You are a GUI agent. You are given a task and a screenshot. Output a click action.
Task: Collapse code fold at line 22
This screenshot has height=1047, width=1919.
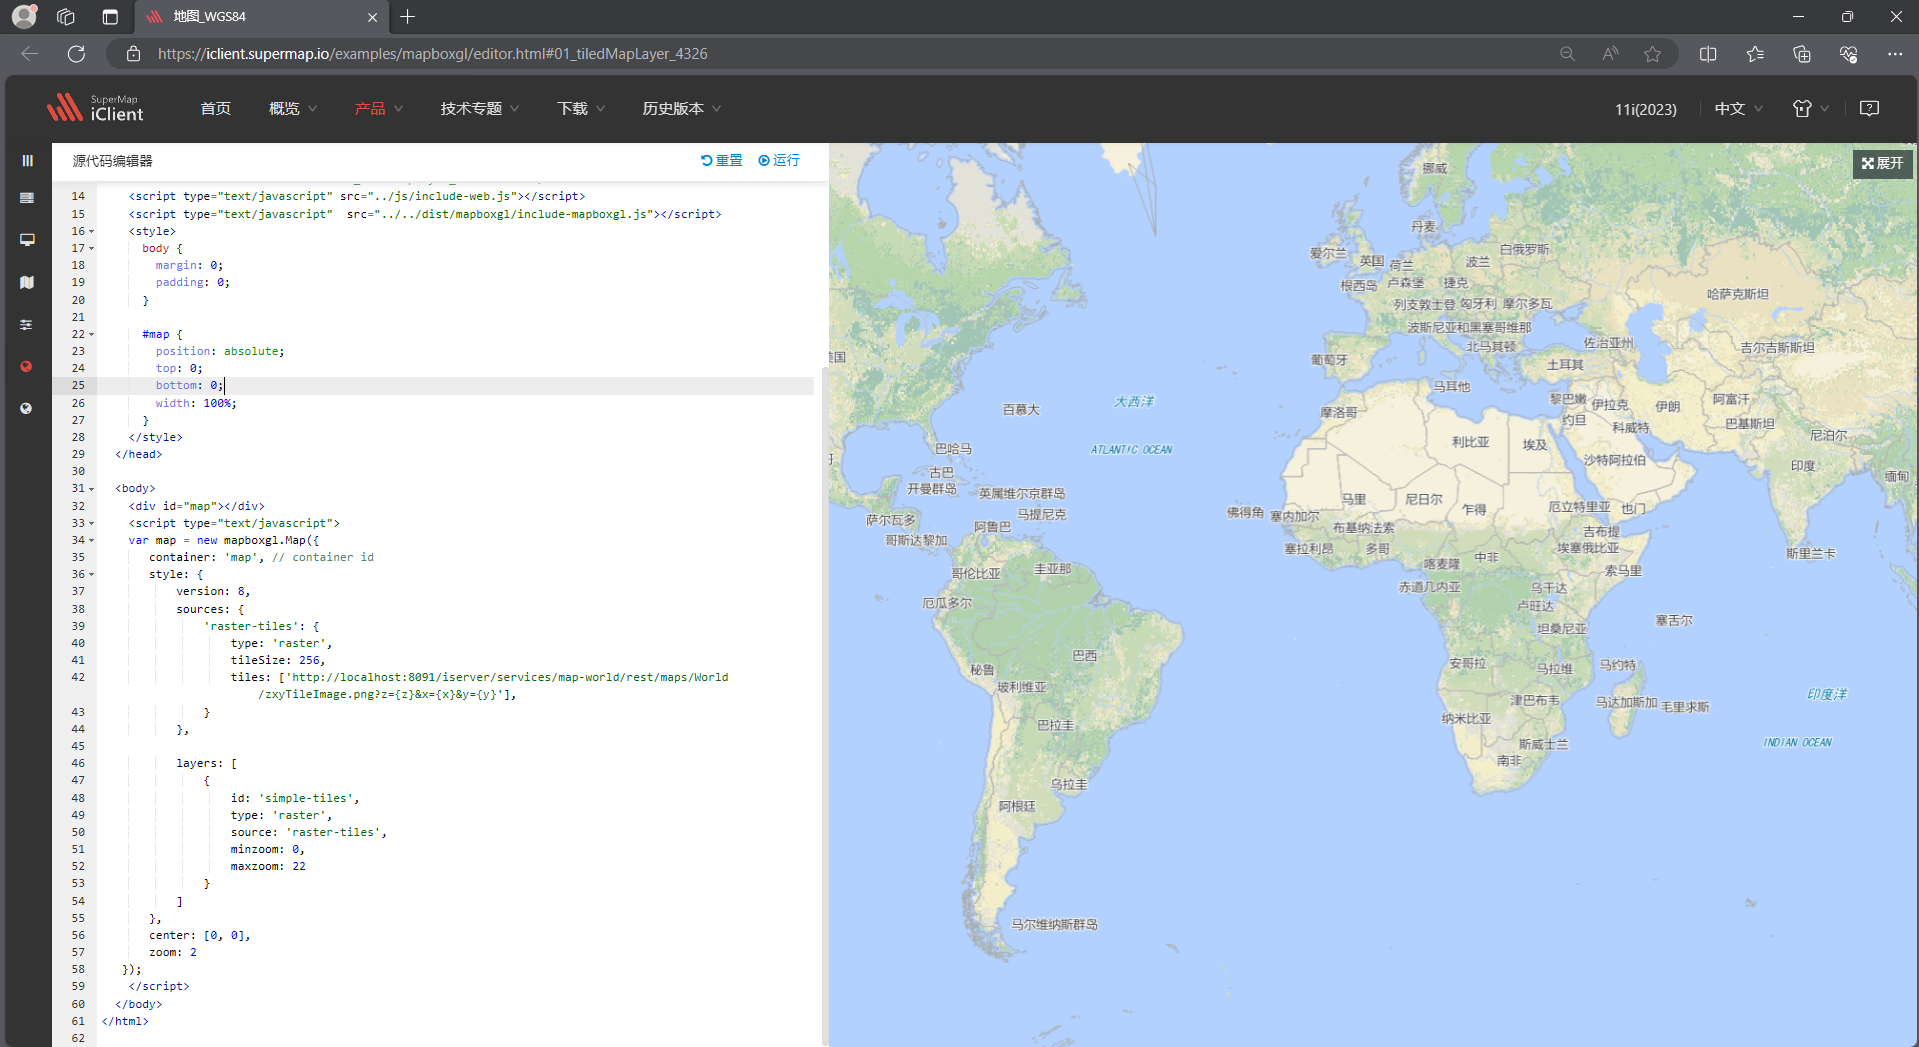coord(91,334)
